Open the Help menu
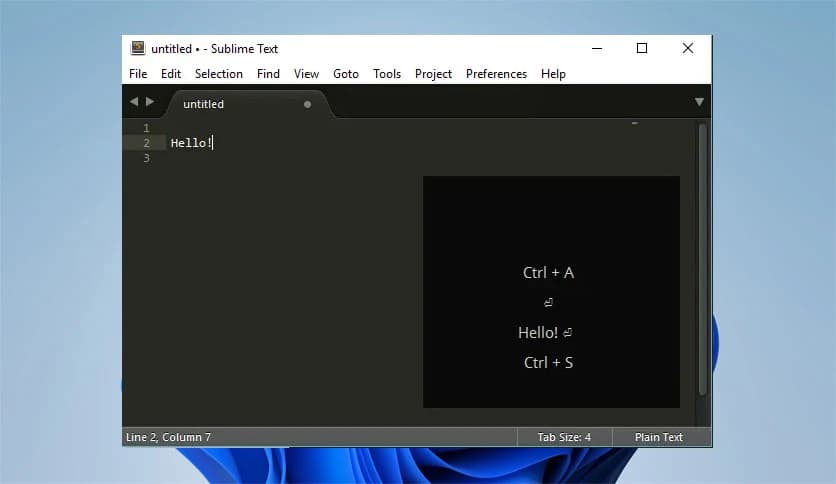The height and width of the screenshot is (484, 836). pyautogui.click(x=553, y=74)
